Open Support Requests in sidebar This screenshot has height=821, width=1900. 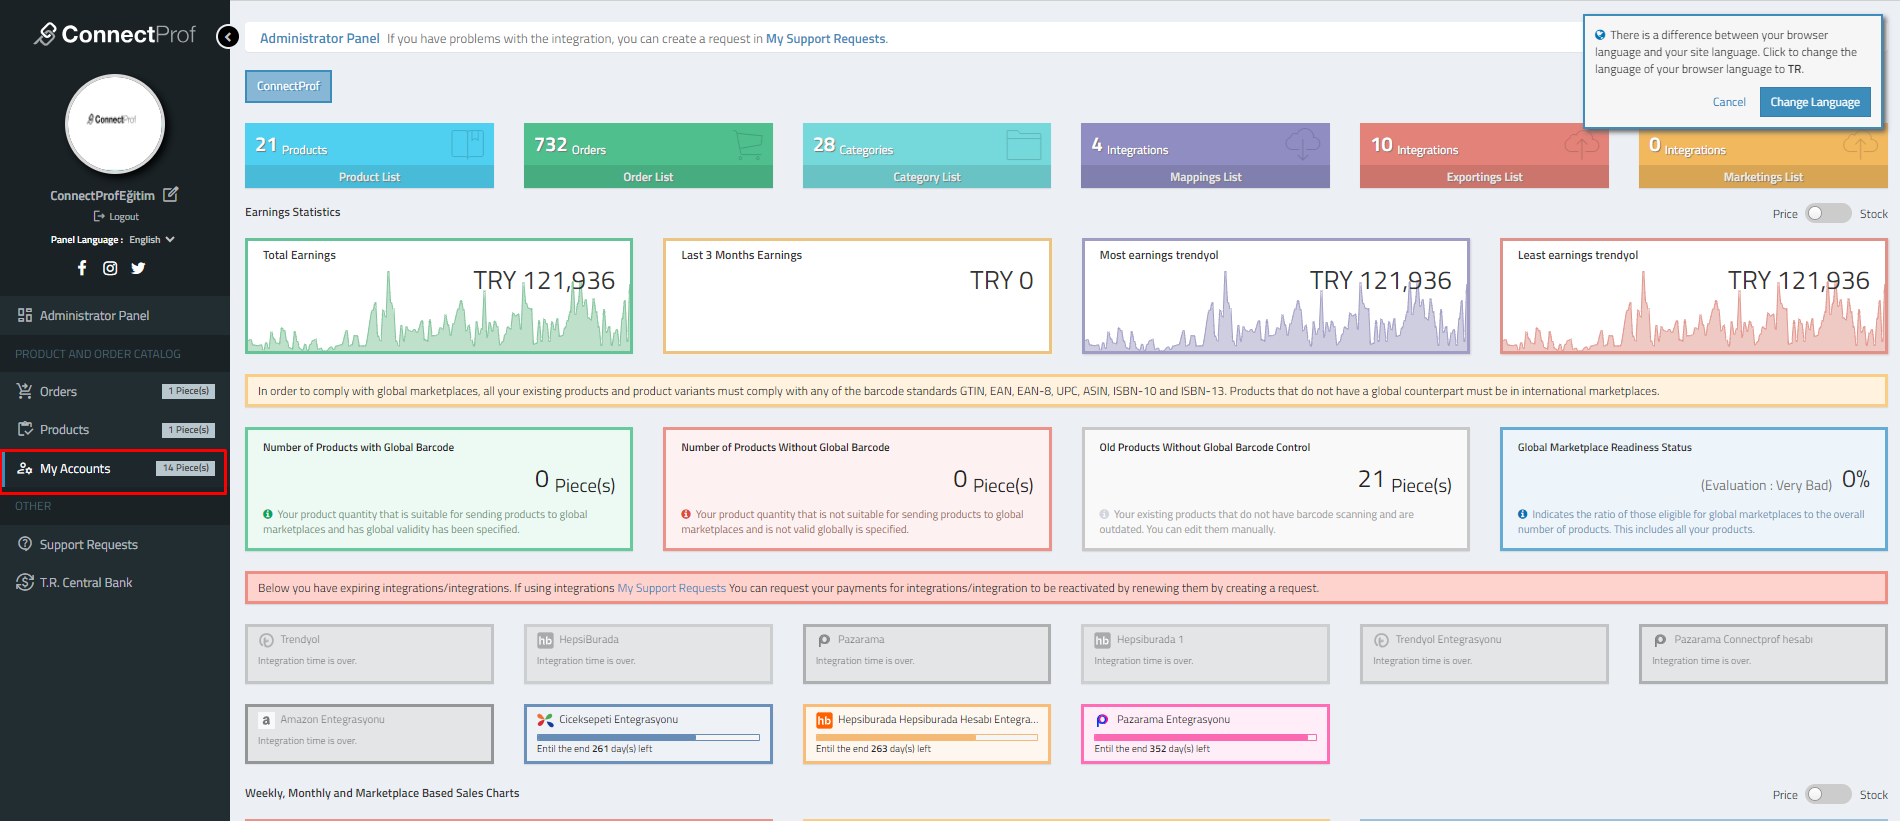[x=88, y=545]
